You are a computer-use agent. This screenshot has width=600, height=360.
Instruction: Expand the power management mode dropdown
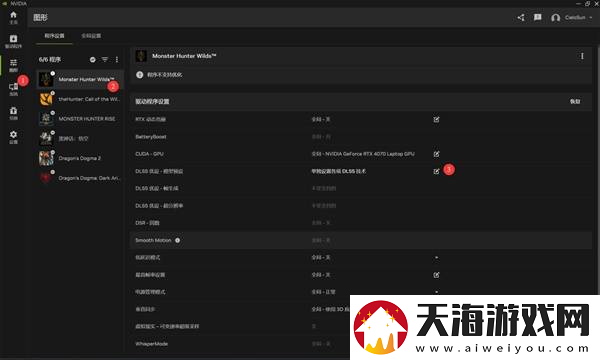436,292
